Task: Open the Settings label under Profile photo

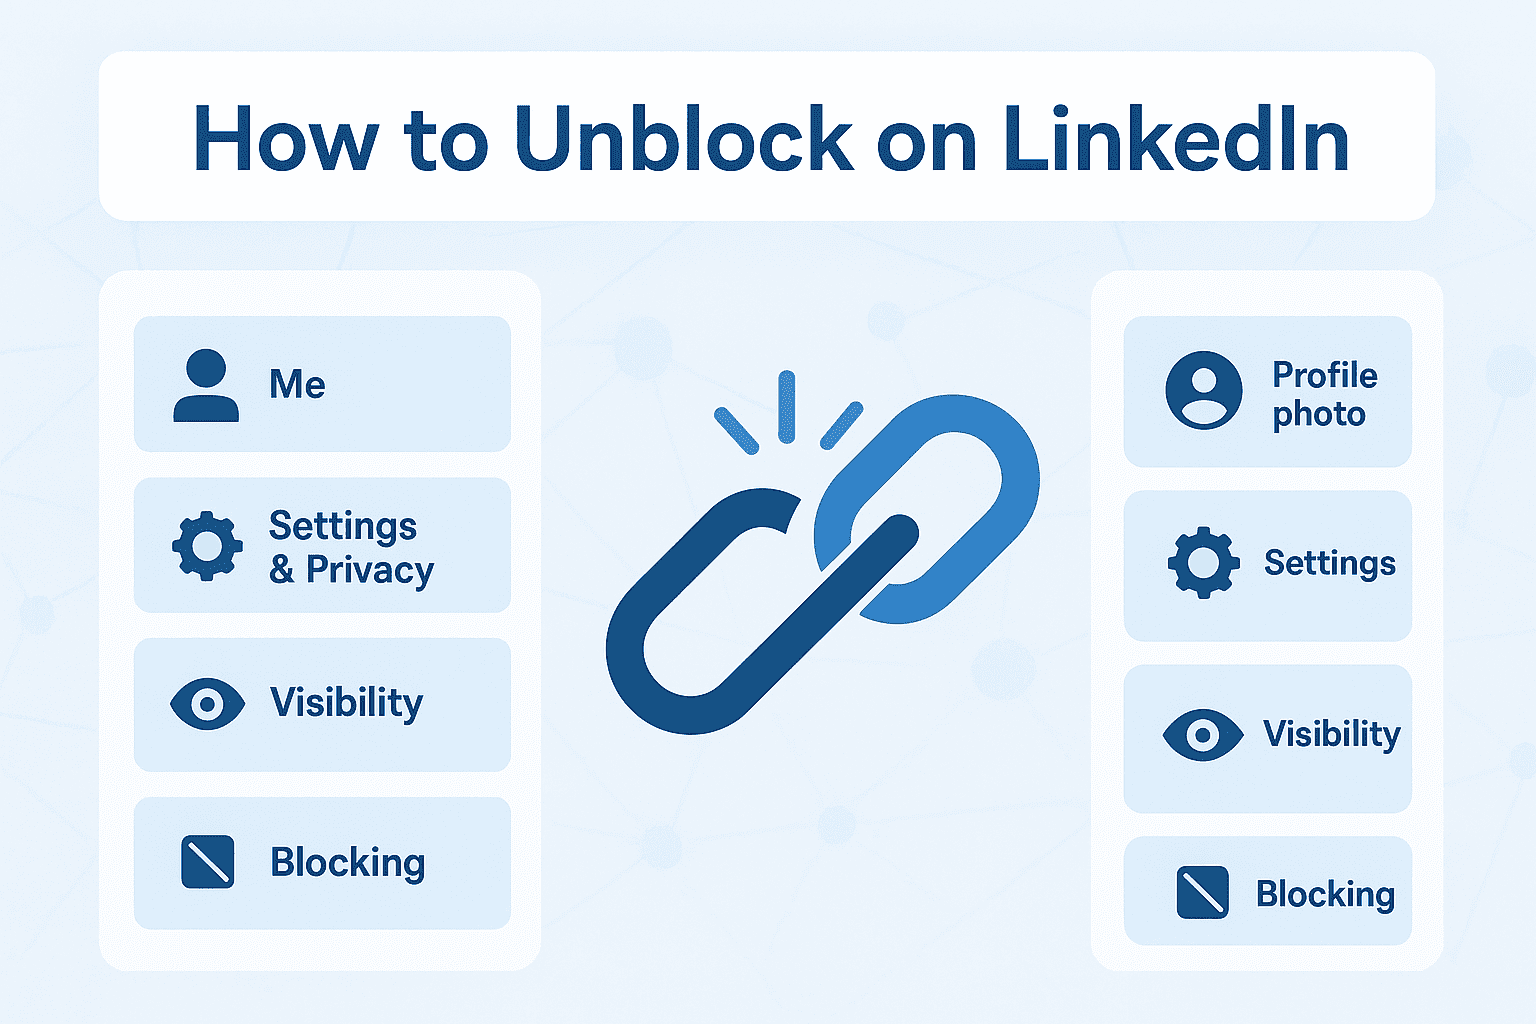Action: (1329, 564)
